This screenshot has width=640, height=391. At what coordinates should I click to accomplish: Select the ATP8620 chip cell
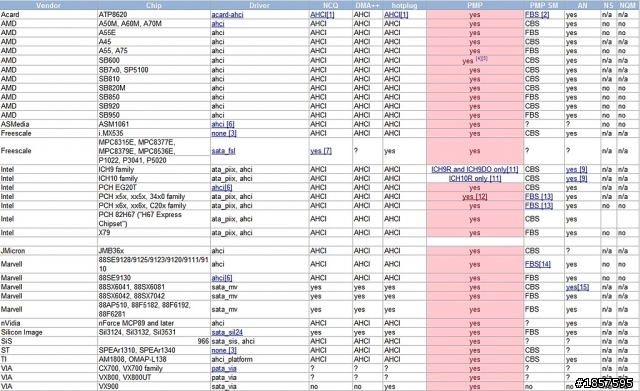point(154,15)
